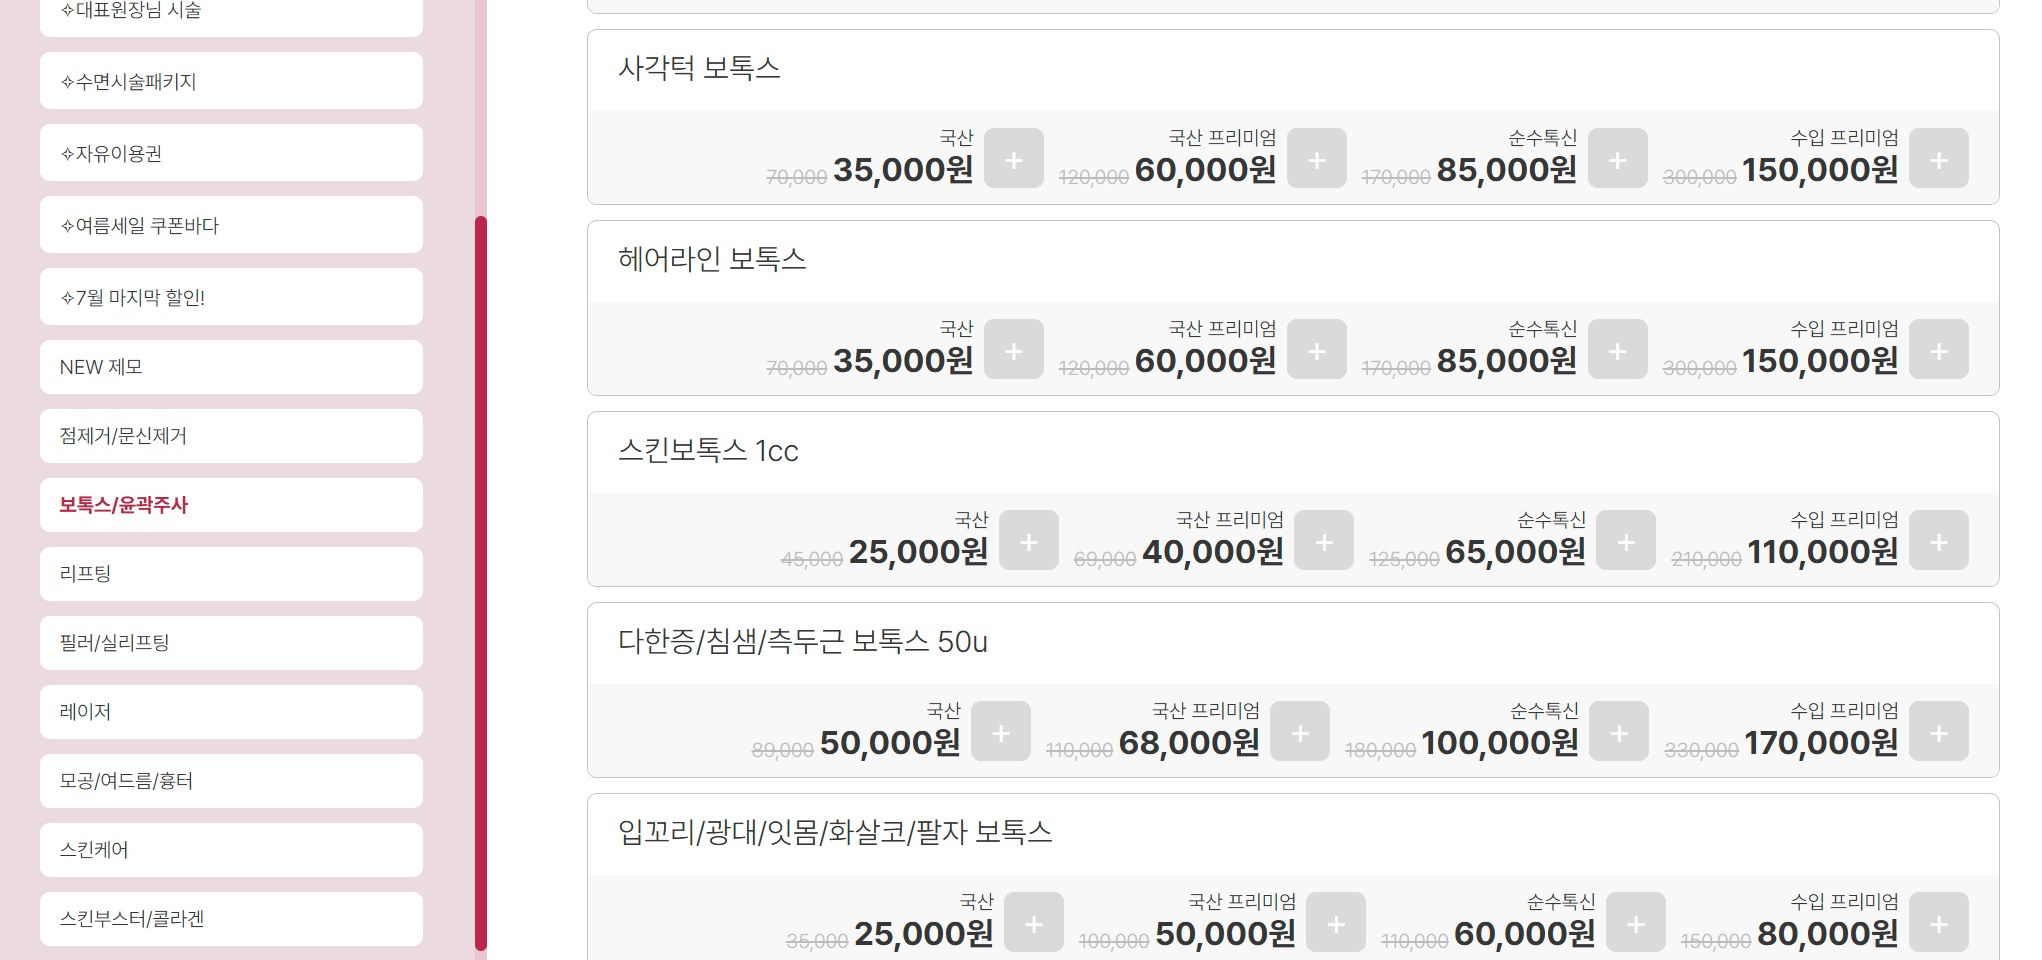Select the 여름세일 쿠폰바다 category
Image resolution: width=2042 pixels, height=960 pixels.
tap(231, 225)
